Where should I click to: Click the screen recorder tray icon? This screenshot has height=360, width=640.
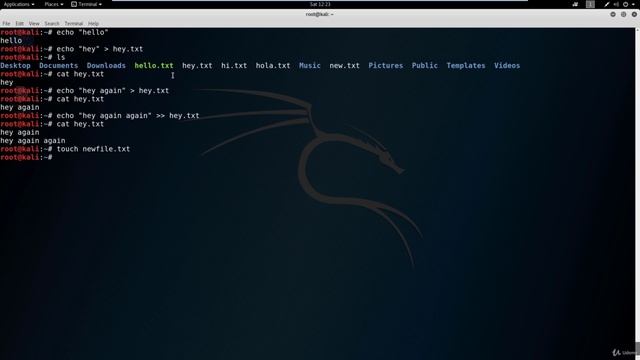575,4
